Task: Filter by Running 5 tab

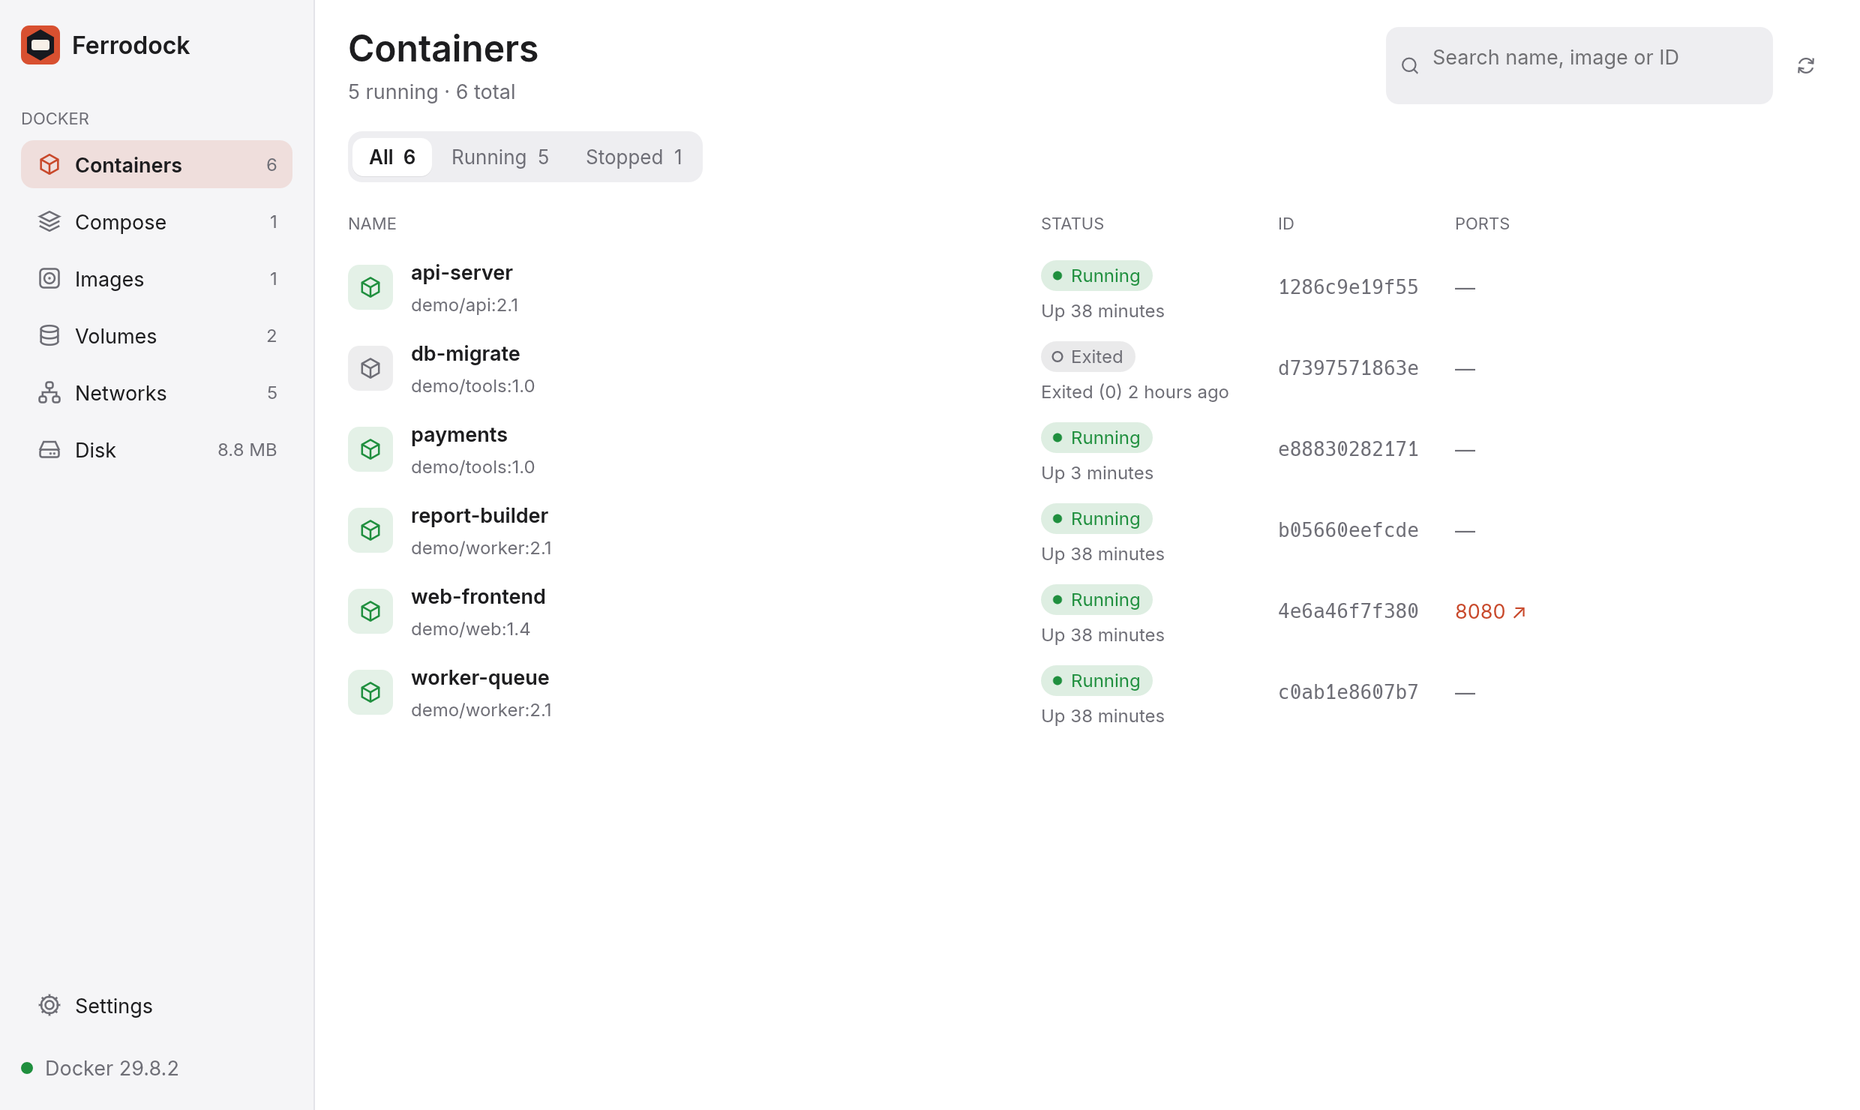Action: pos(500,157)
